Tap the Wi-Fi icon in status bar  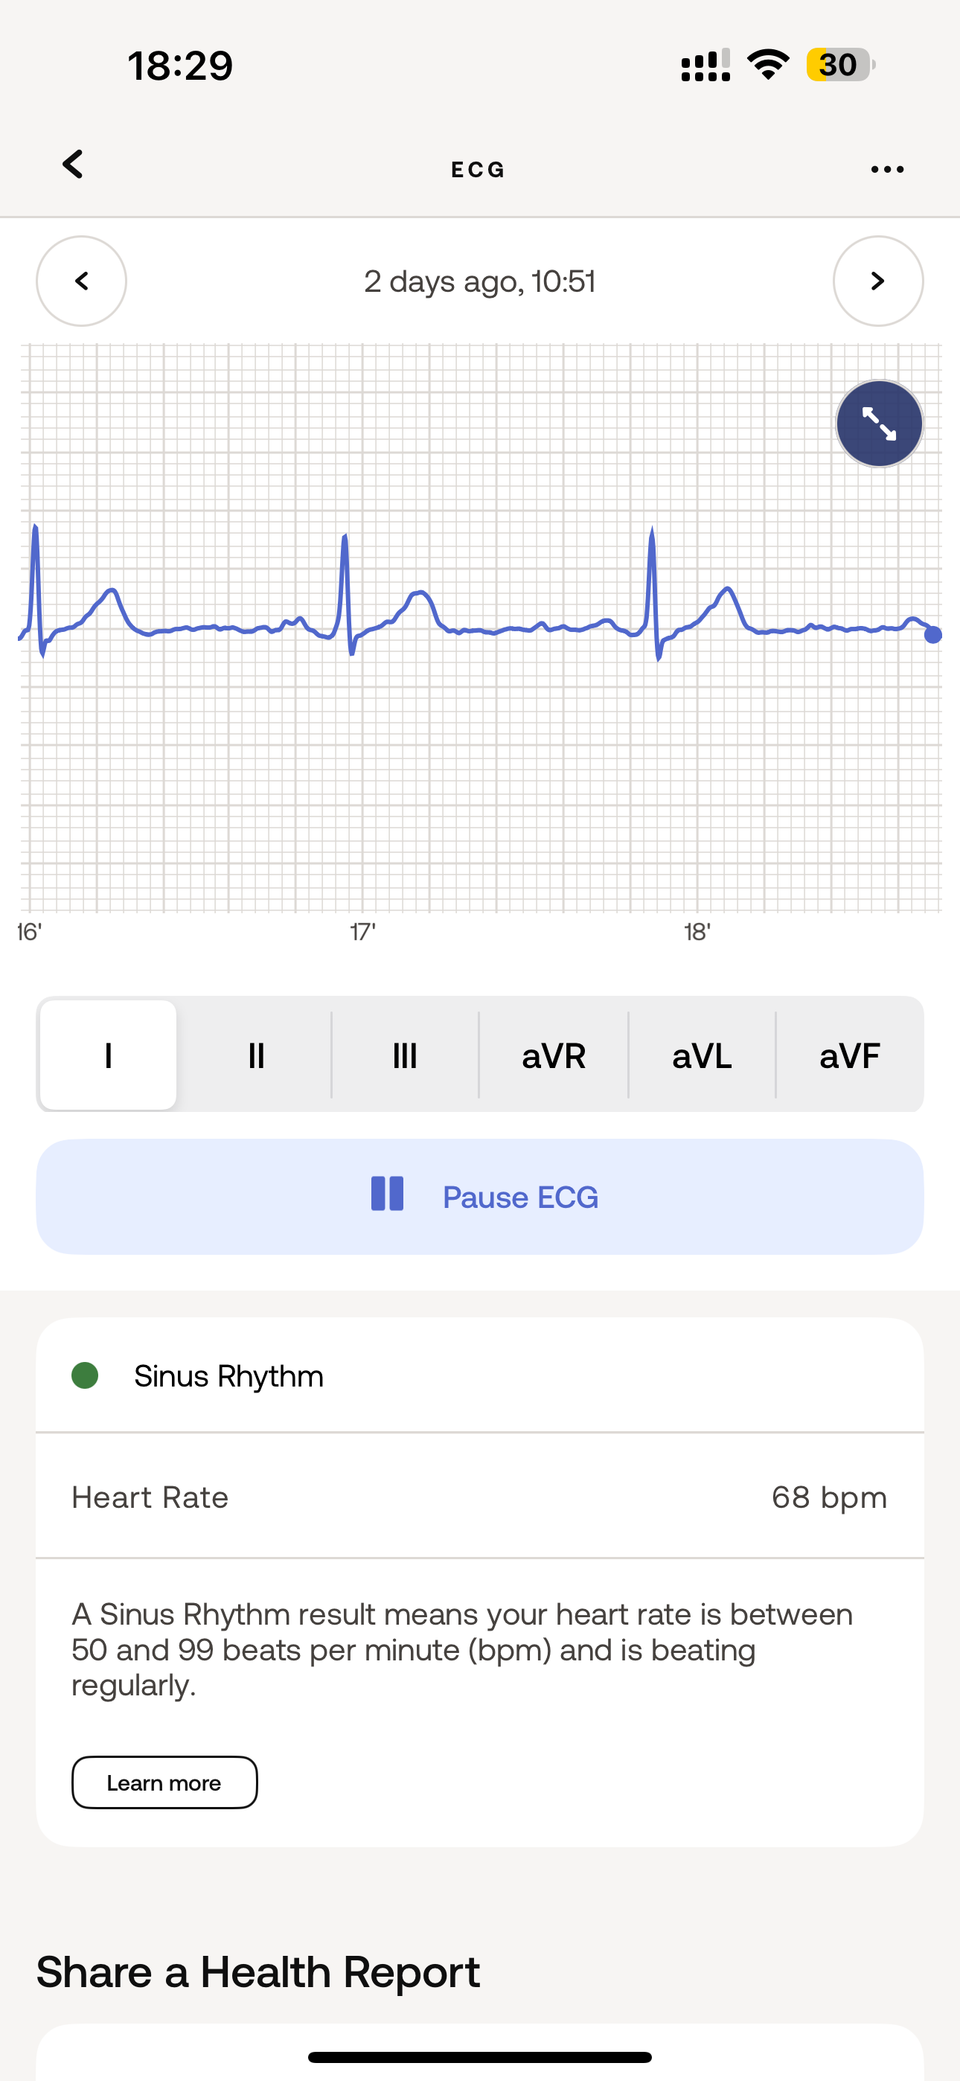click(768, 65)
